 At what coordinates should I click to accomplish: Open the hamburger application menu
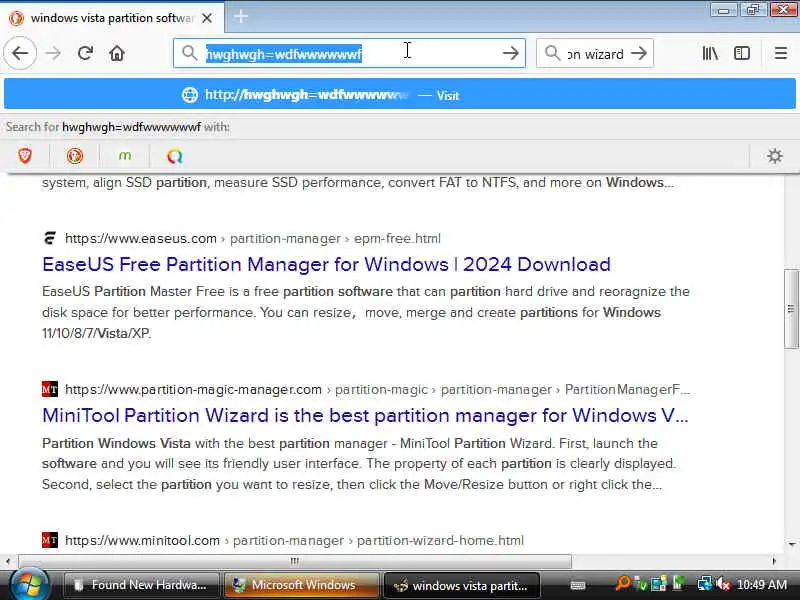coord(781,53)
